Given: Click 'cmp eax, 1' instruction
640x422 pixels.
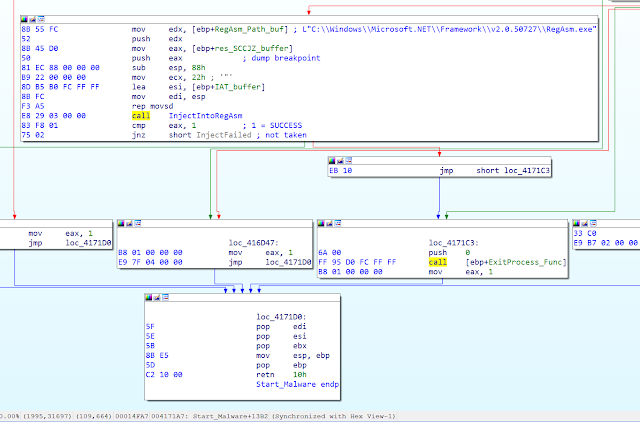Looking at the screenshot, I should [164, 125].
